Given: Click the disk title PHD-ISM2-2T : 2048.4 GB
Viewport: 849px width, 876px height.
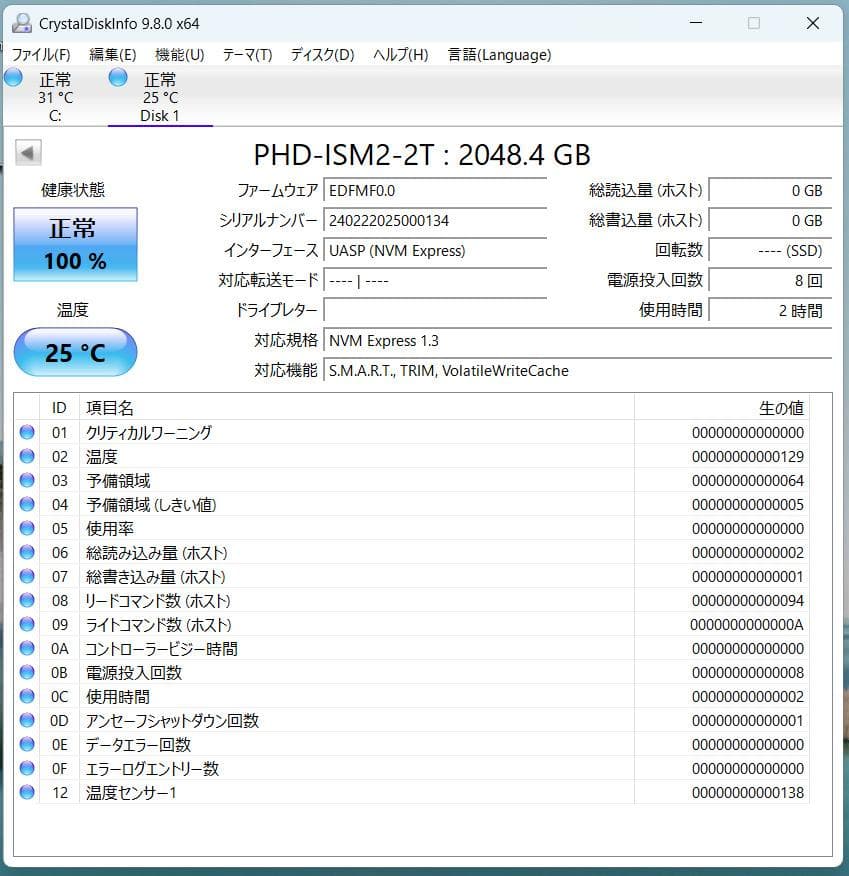Looking at the screenshot, I should click(422, 155).
